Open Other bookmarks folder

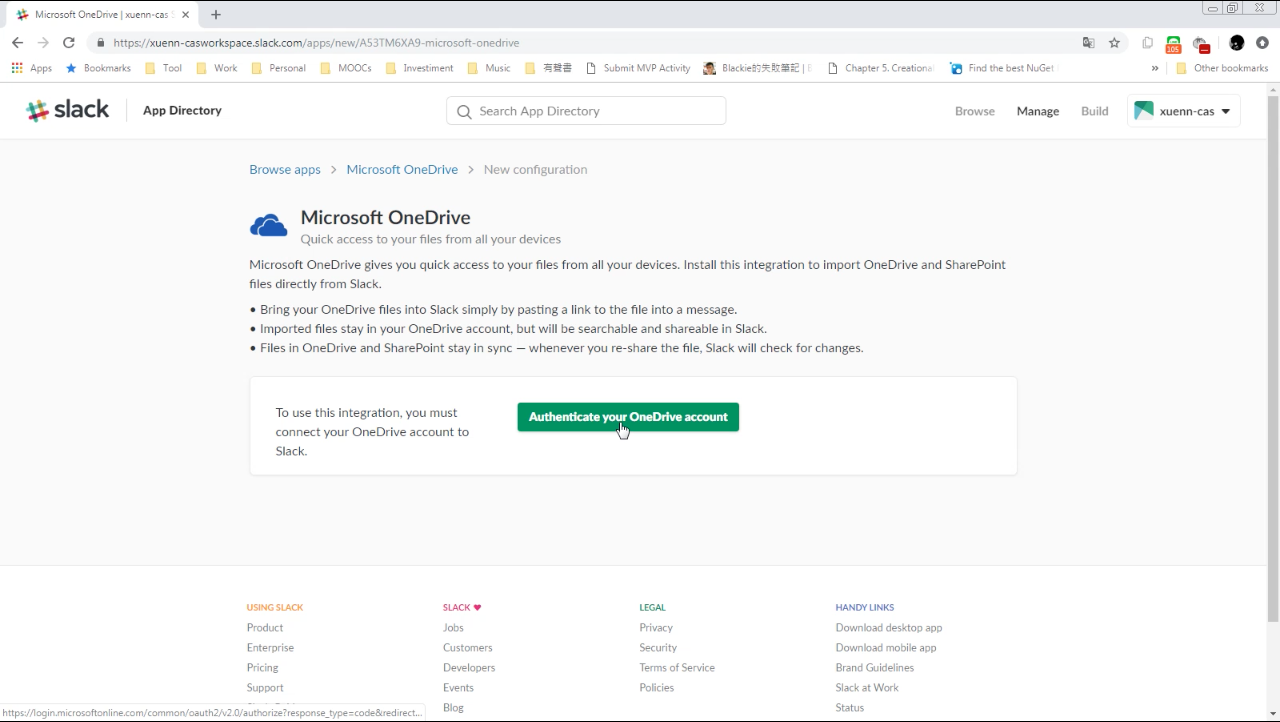pyautogui.click(x=1221, y=68)
